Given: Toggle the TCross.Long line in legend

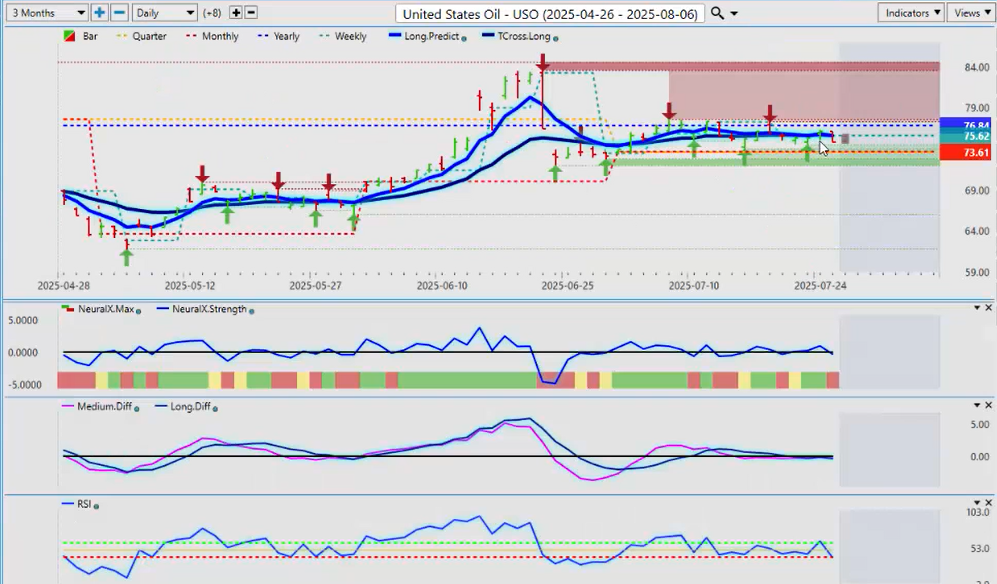Looking at the screenshot, I should [x=515, y=36].
